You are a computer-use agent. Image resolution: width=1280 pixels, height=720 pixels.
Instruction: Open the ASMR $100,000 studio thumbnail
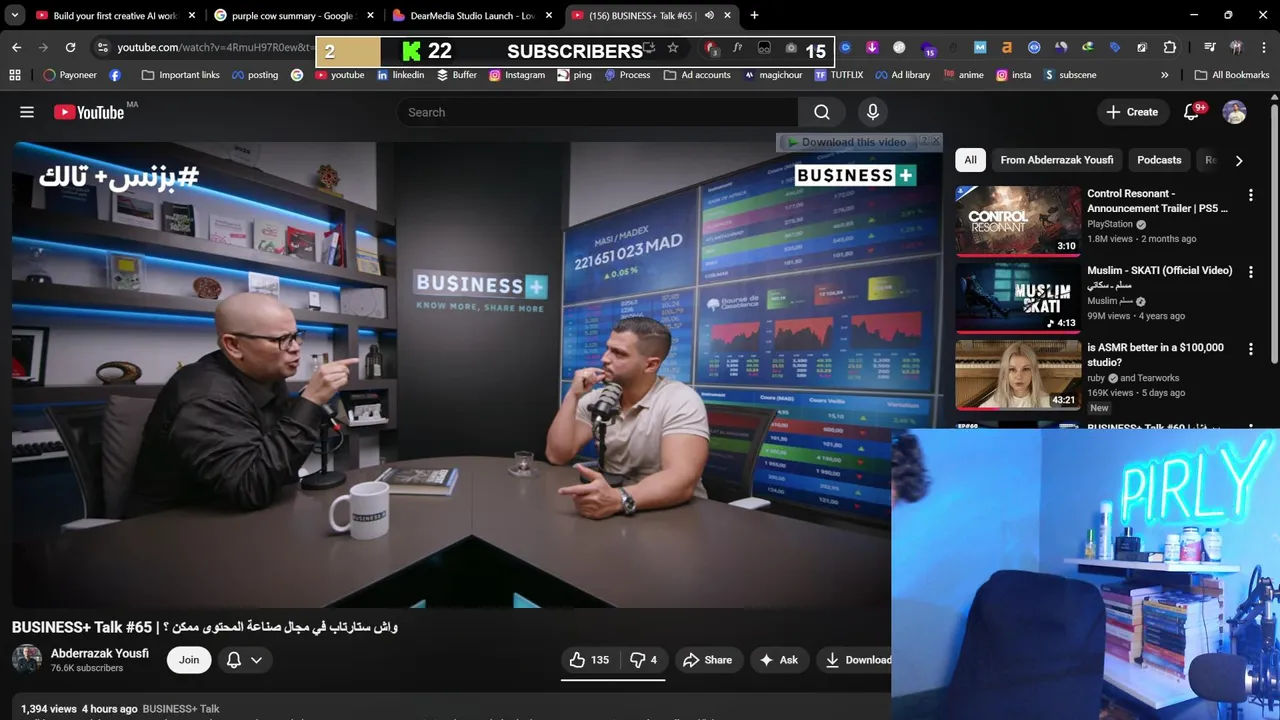point(1017,375)
